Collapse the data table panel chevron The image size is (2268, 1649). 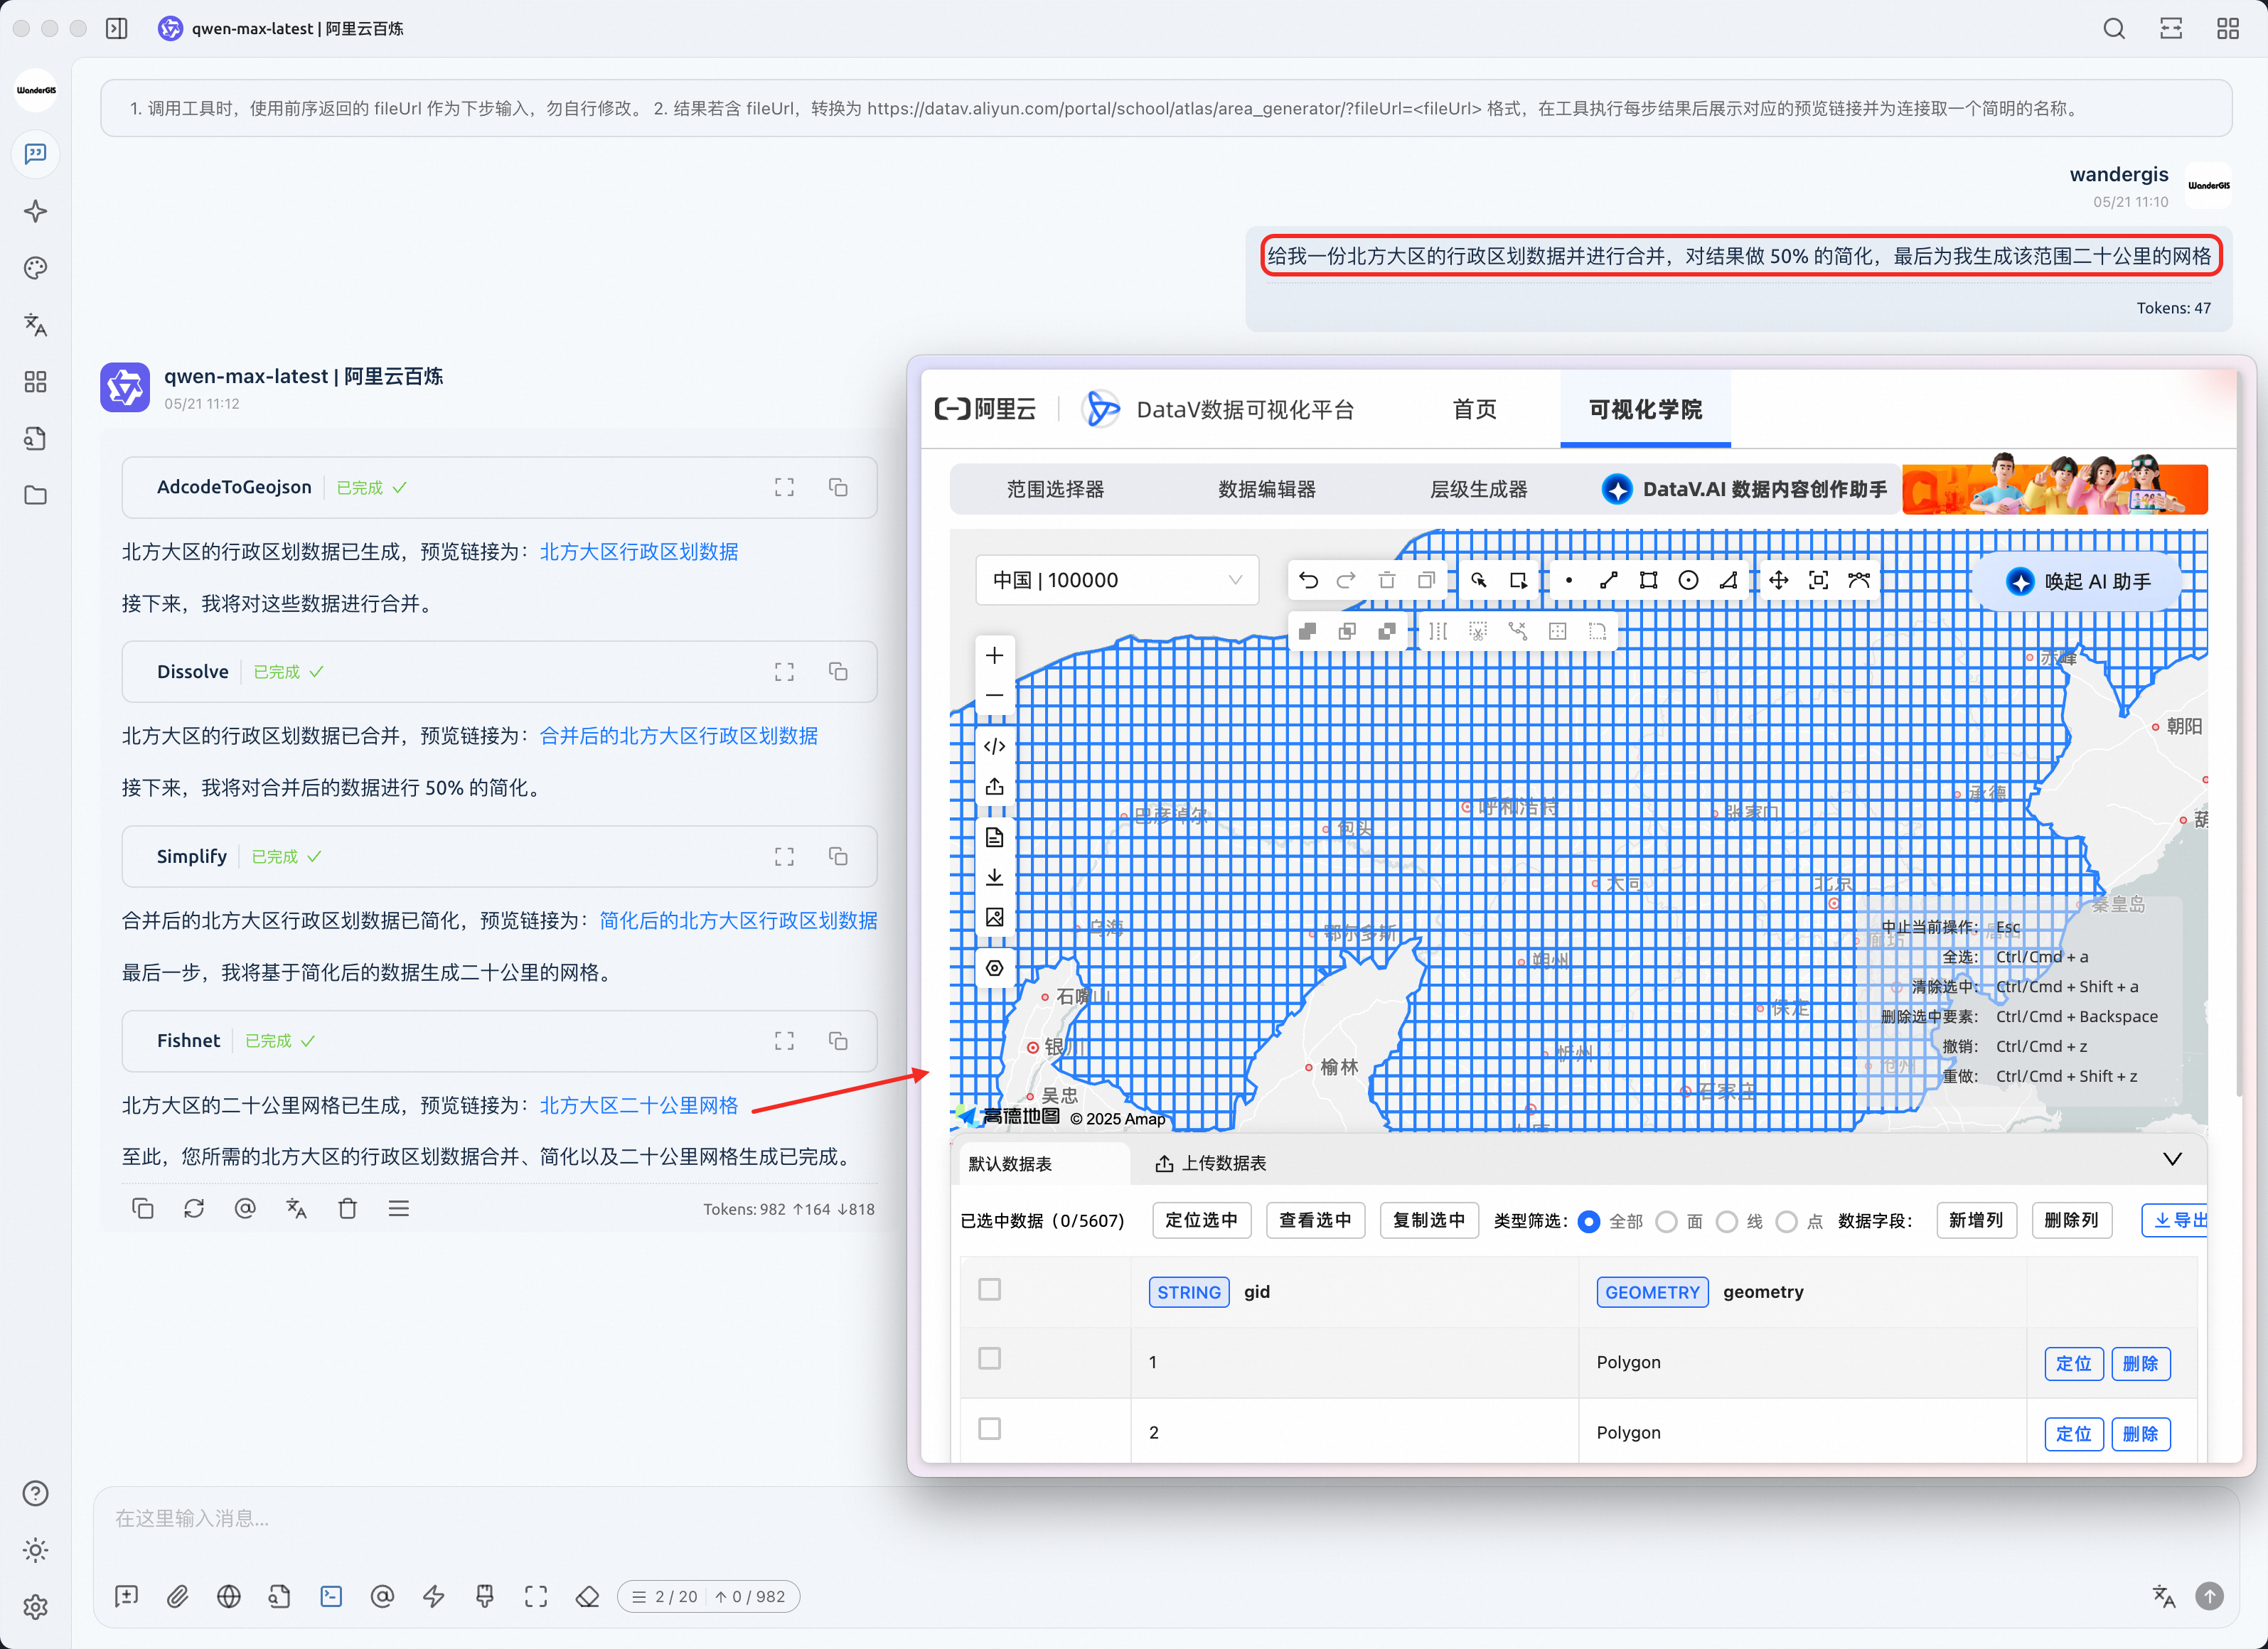2172,1160
